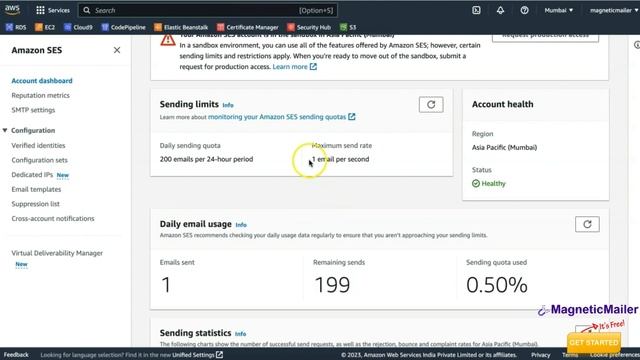Open the help question mark icon
Viewport: 640px width, 360px height.
(524, 10)
